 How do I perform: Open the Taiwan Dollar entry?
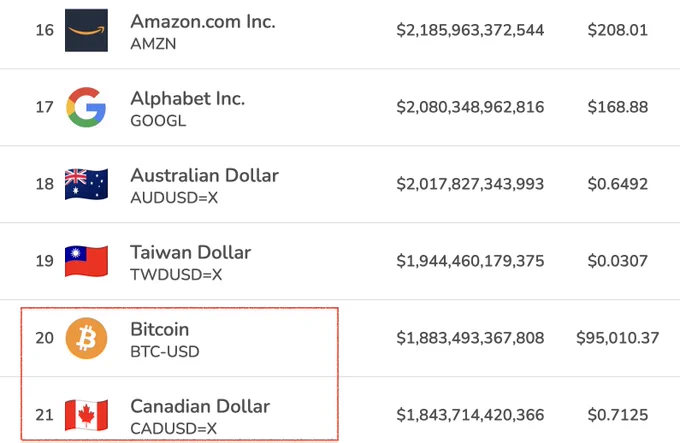[x=191, y=252]
